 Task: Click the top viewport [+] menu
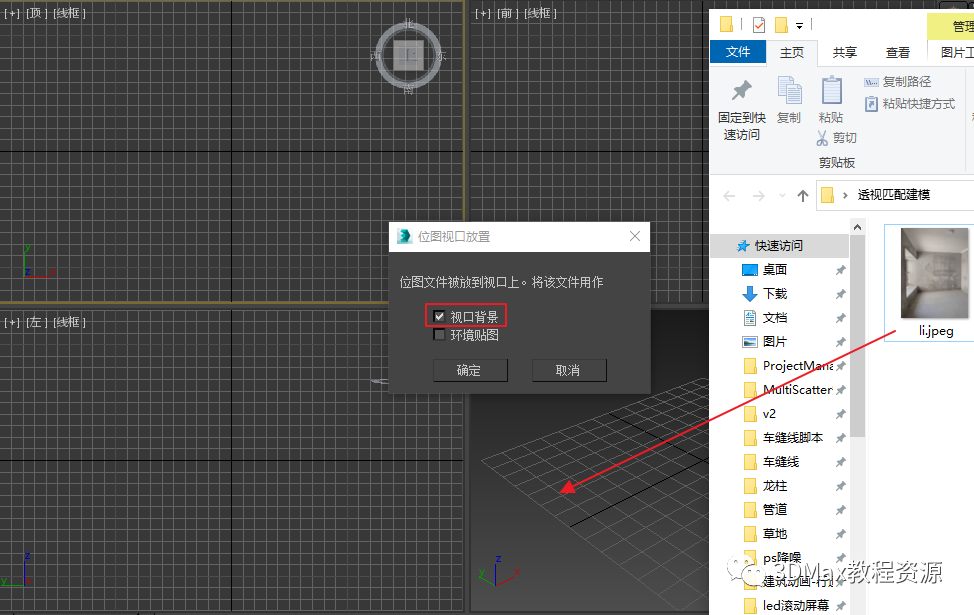pos(12,13)
